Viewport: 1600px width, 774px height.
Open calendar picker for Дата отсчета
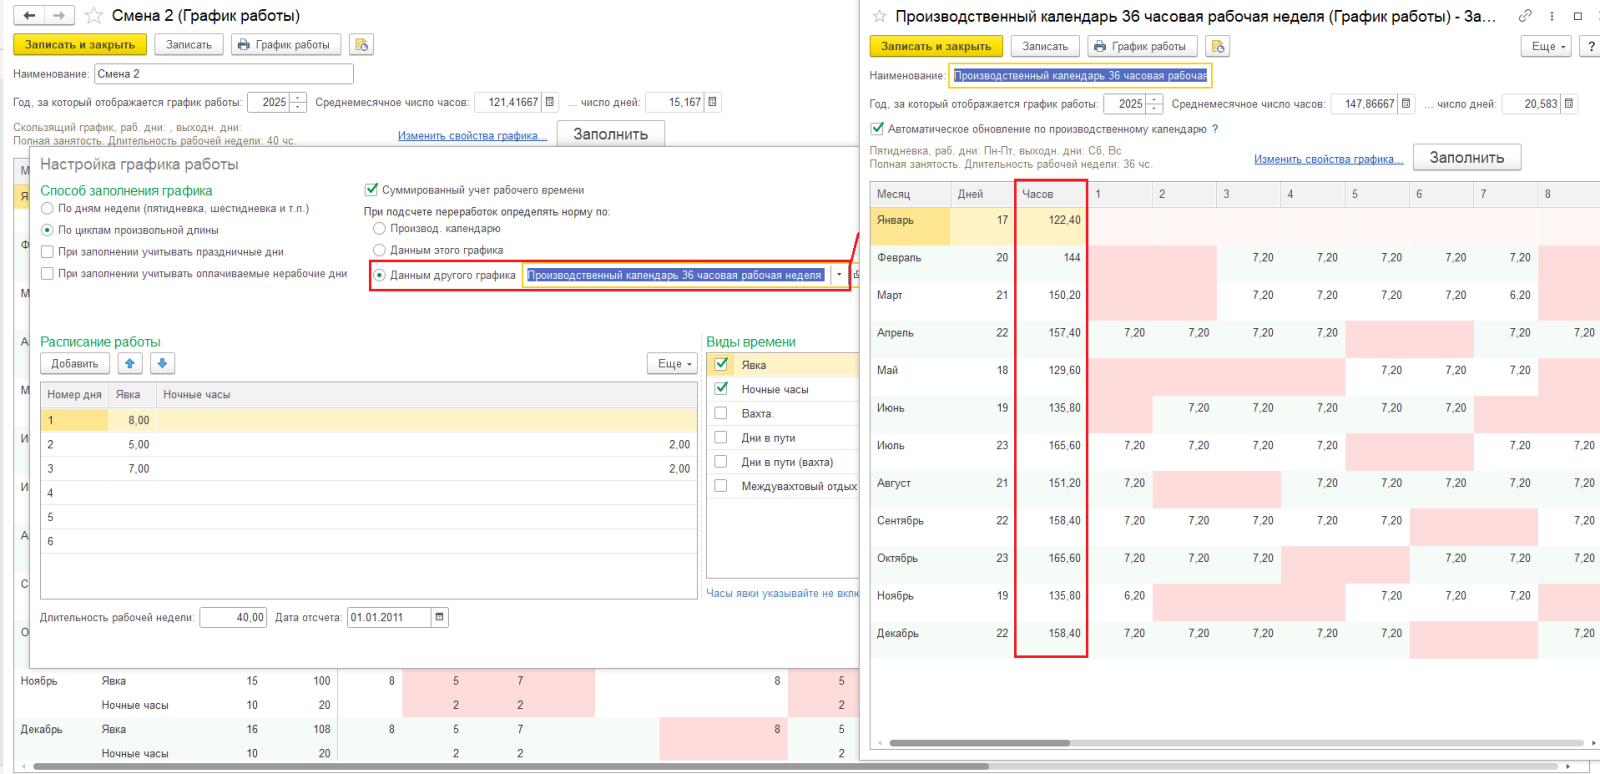[x=440, y=618]
